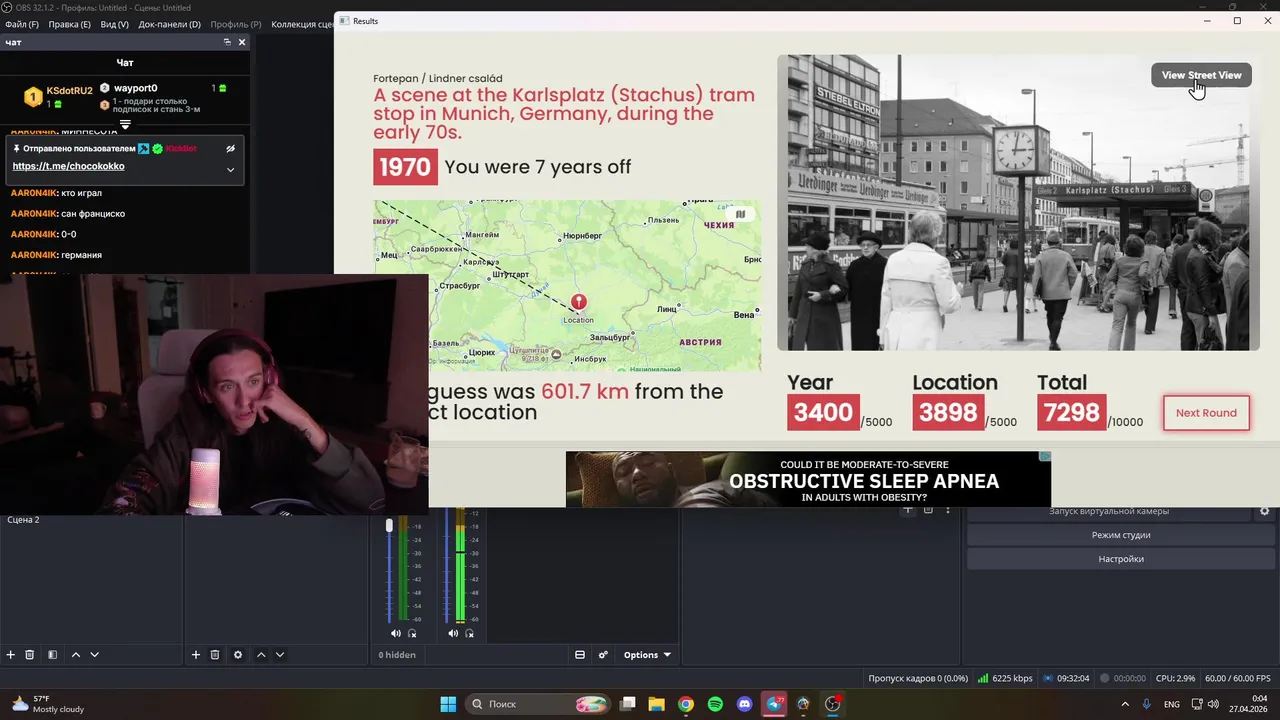Image resolution: width=1280 pixels, height=720 pixels.
Task: Mute first audio mixer channel speaker icon
Action: (x=396, y=633)
